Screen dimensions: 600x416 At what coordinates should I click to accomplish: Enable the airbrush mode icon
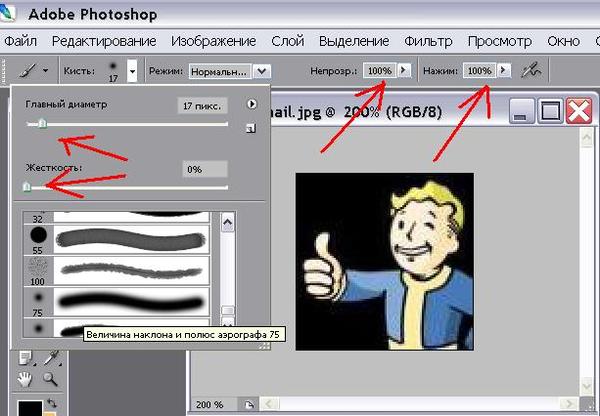pos(532,70)
